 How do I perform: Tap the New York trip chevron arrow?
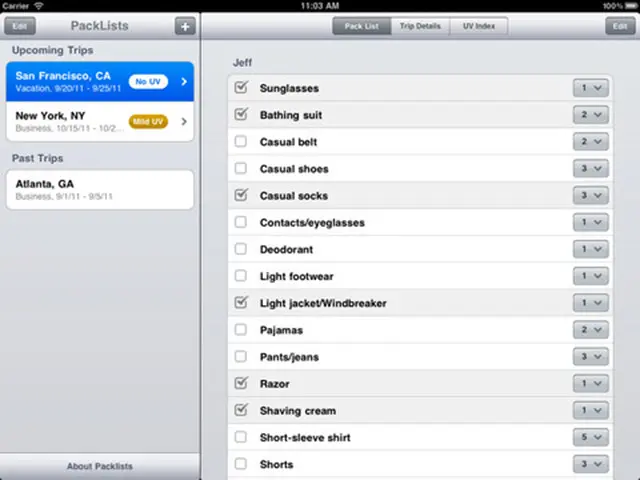pyautogui.click(x=183, y=122)
